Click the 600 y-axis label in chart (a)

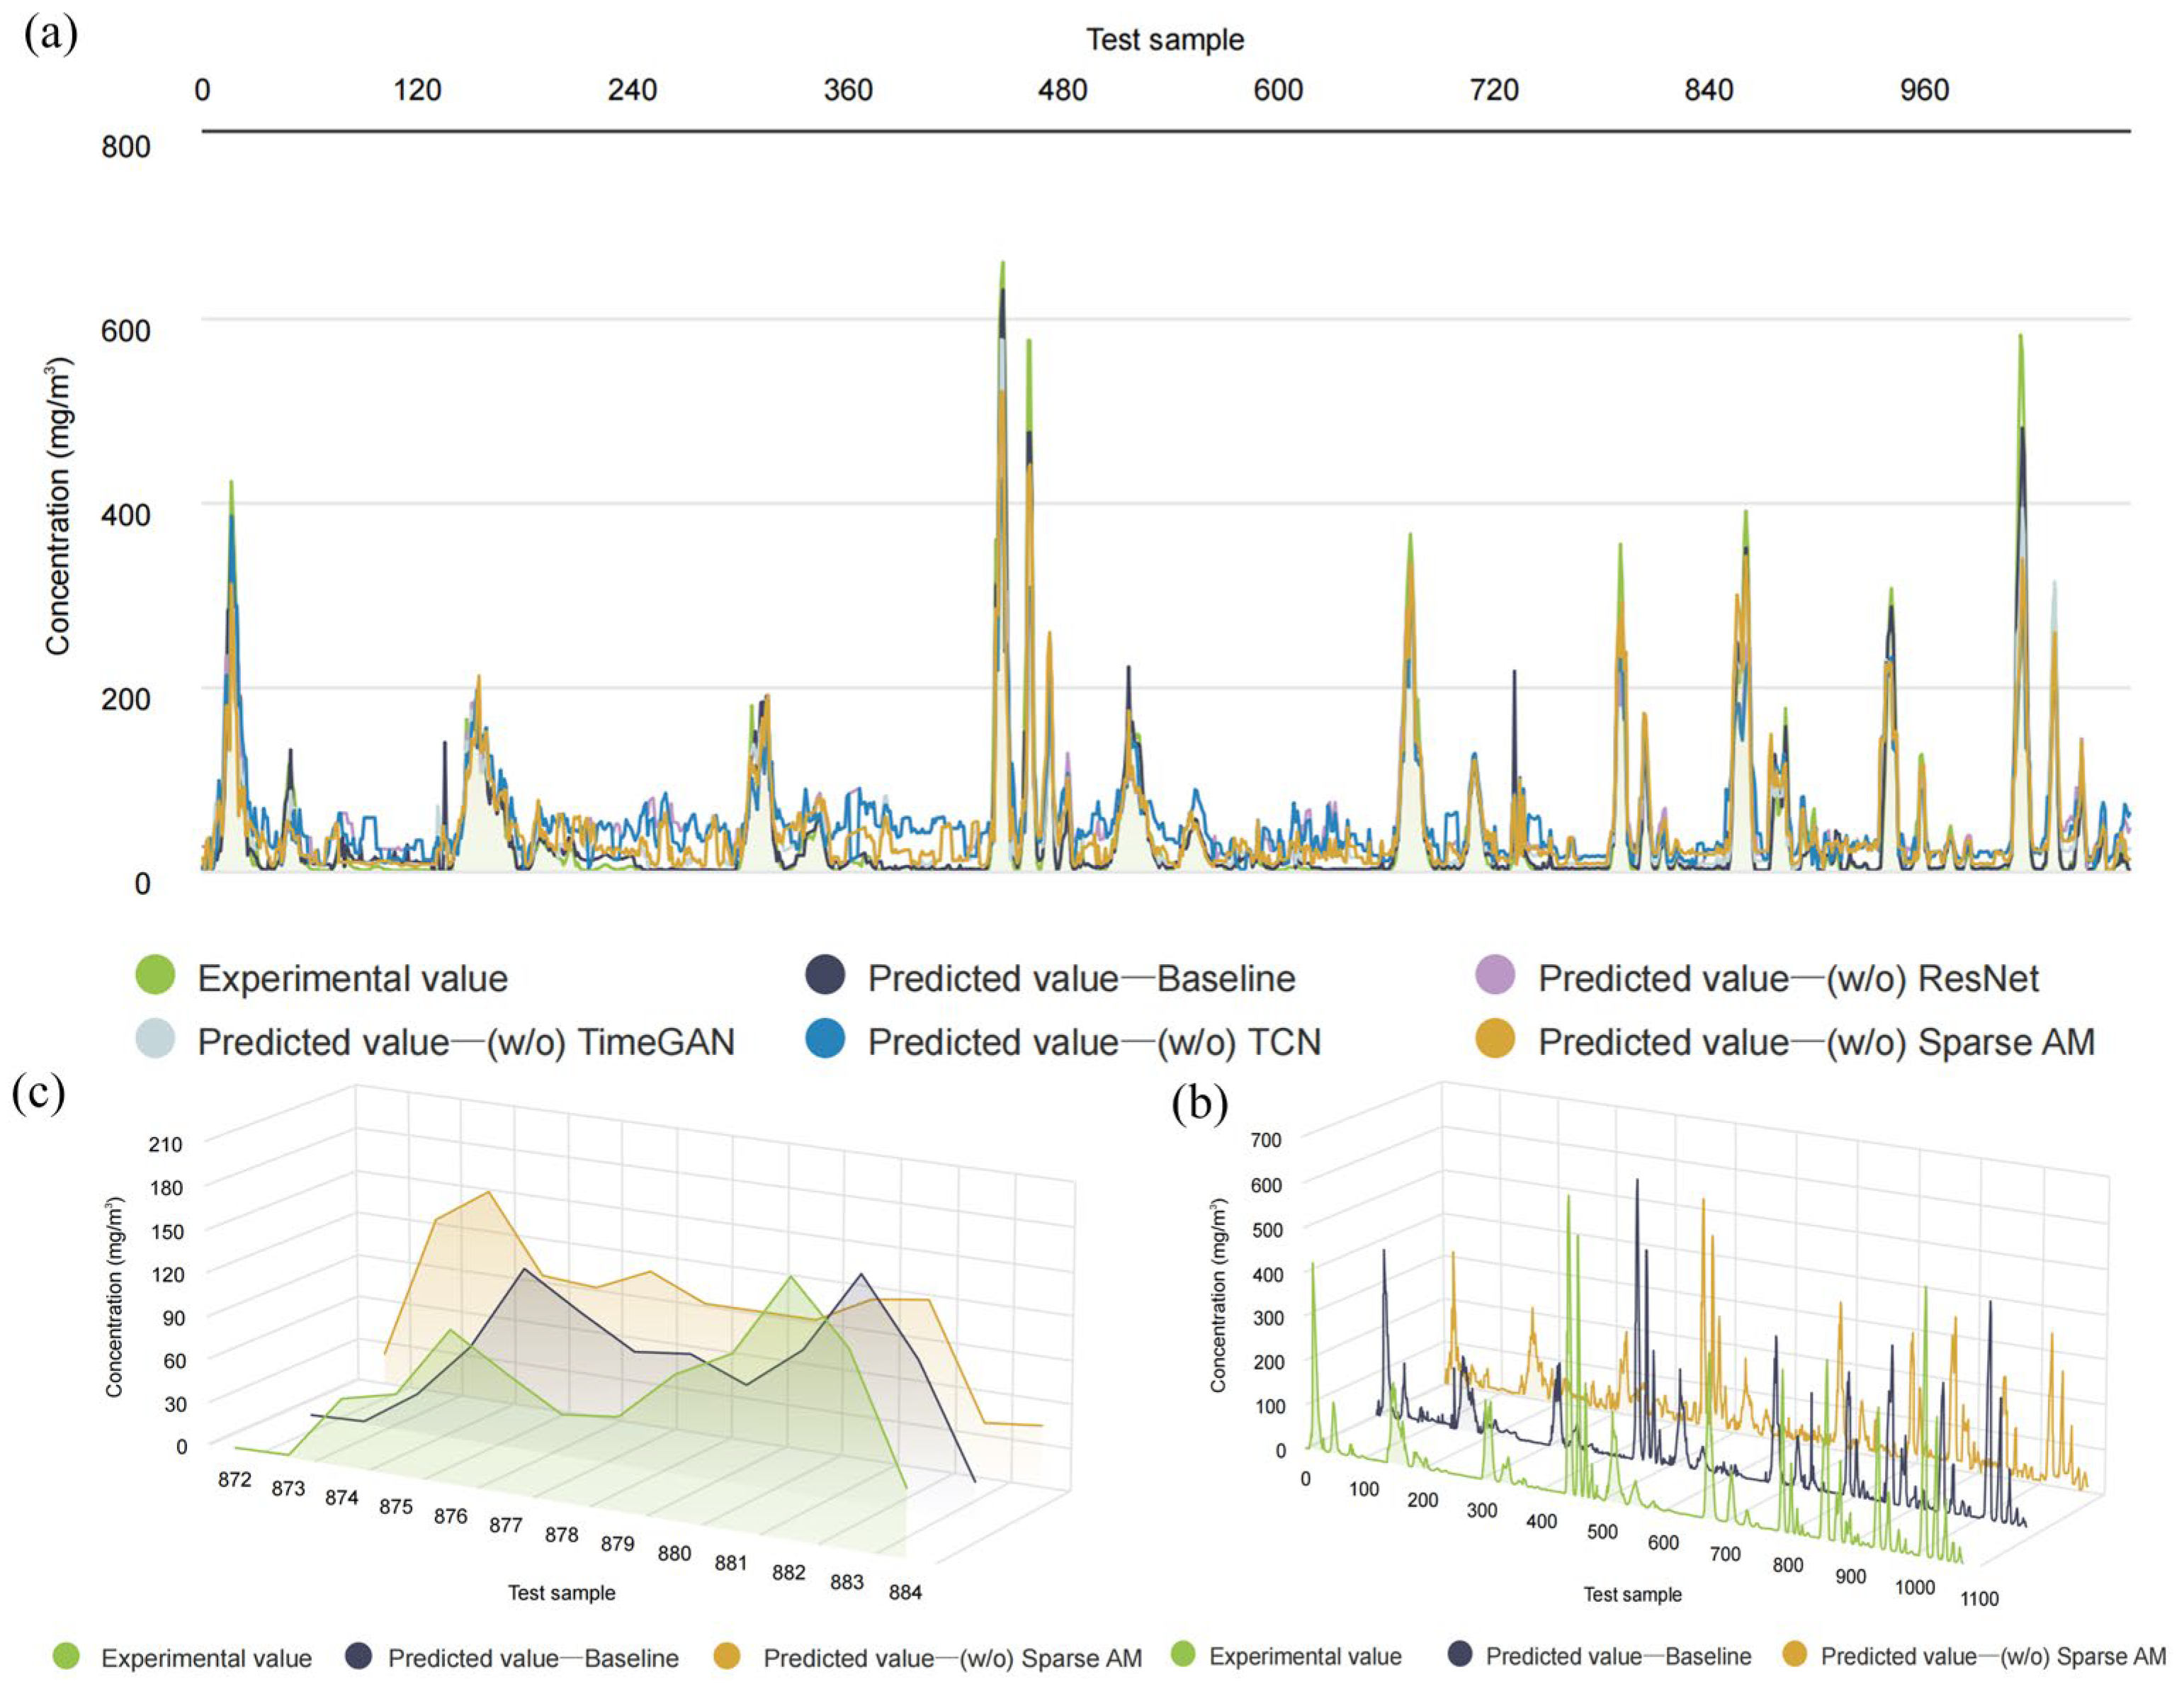click(x=126, y=331)
